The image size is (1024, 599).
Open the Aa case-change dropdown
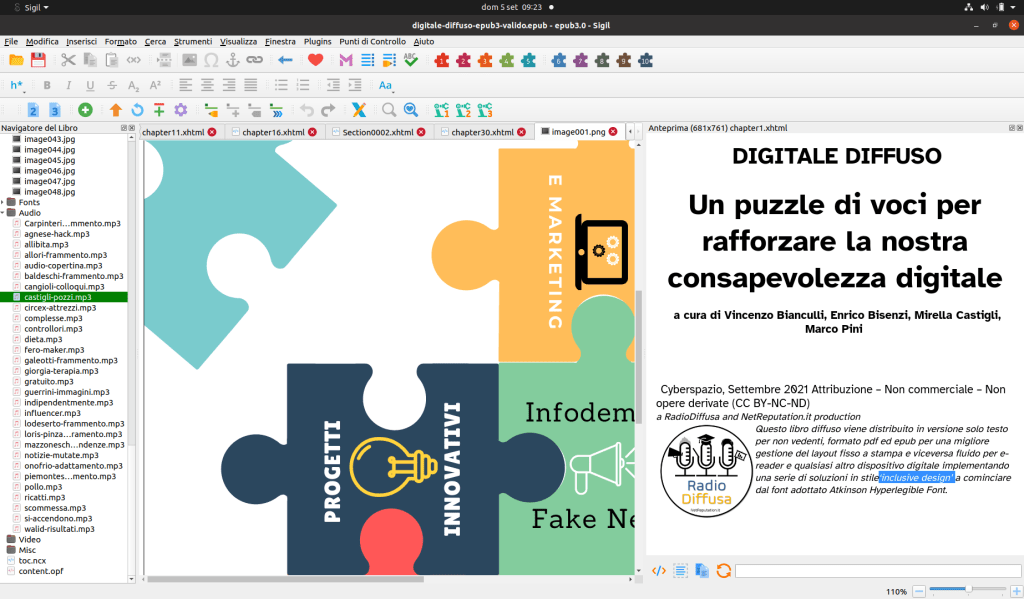click(385, 84)
